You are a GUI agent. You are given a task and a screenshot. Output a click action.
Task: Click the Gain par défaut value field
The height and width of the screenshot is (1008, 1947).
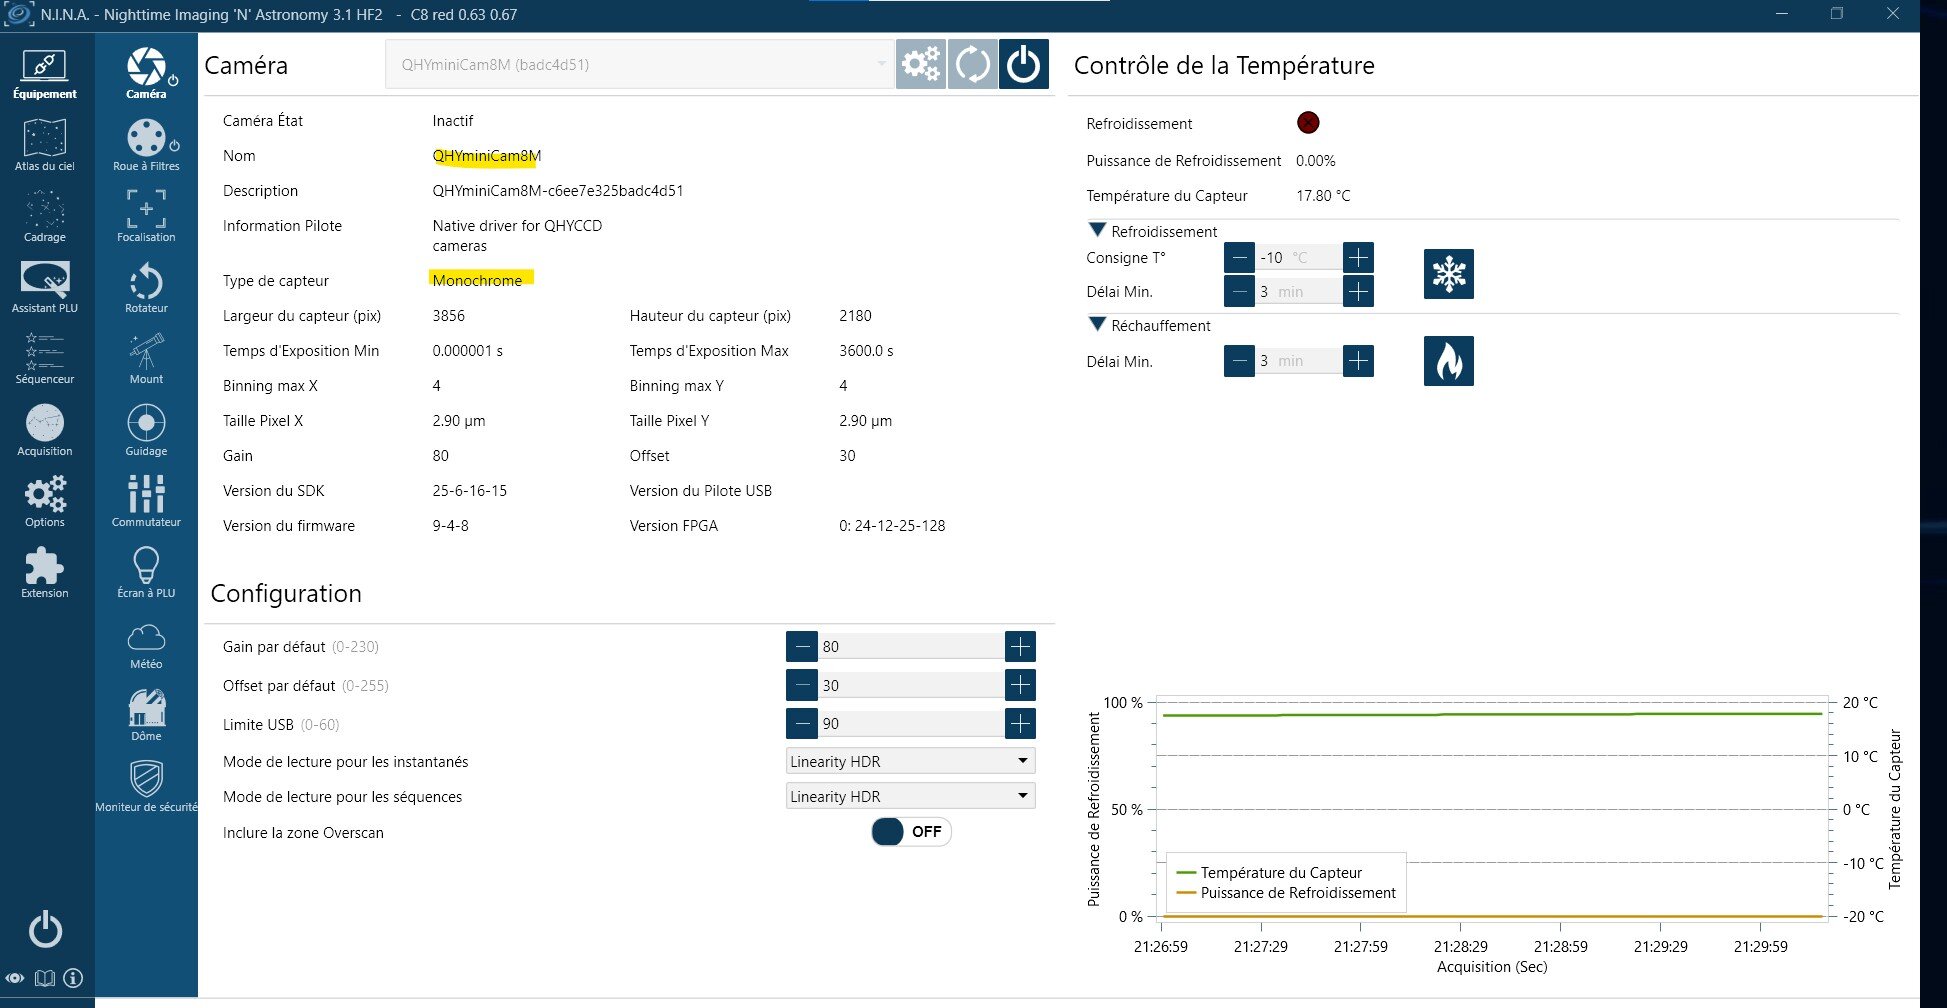(x=910, y=647)
